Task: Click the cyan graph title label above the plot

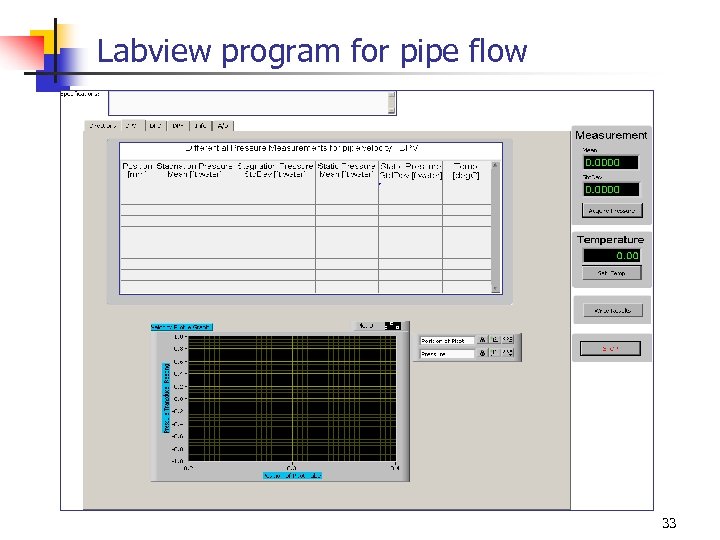Action: click(x=182, y=327)
